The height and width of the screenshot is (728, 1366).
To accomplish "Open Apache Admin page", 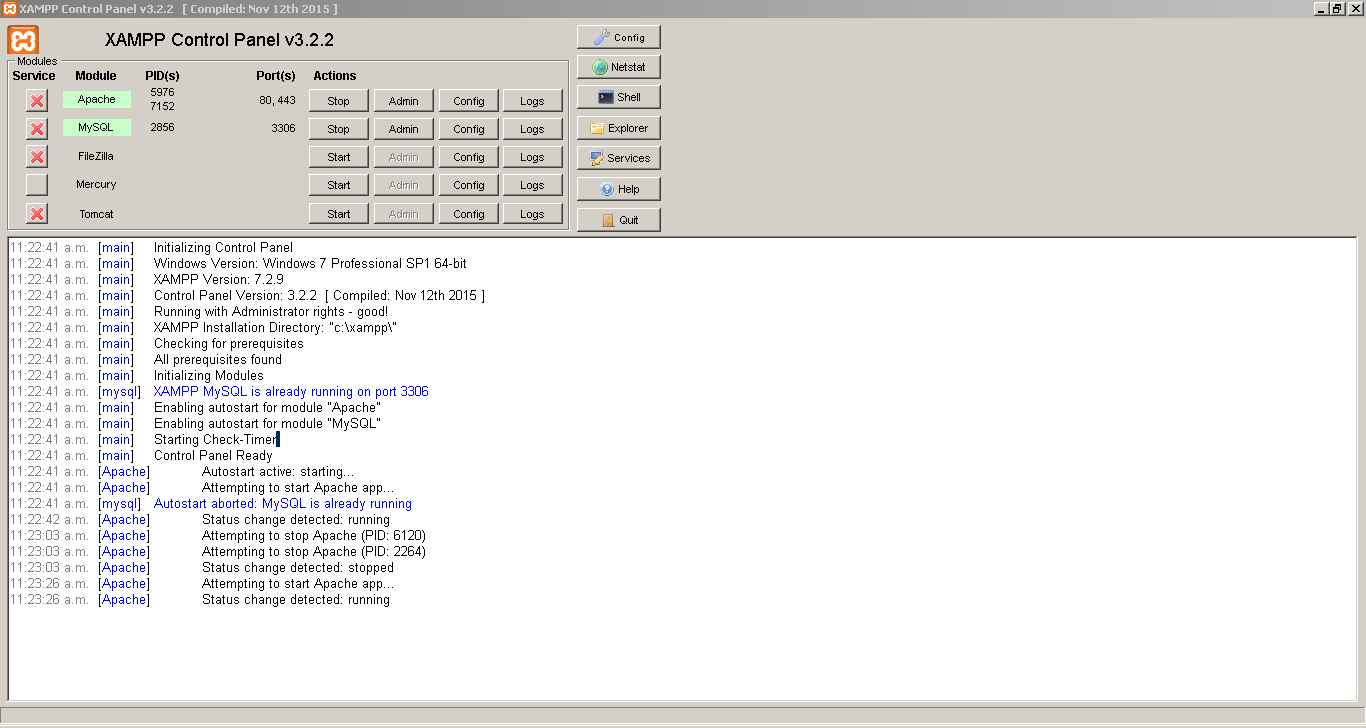I will [x=403, y=101].
